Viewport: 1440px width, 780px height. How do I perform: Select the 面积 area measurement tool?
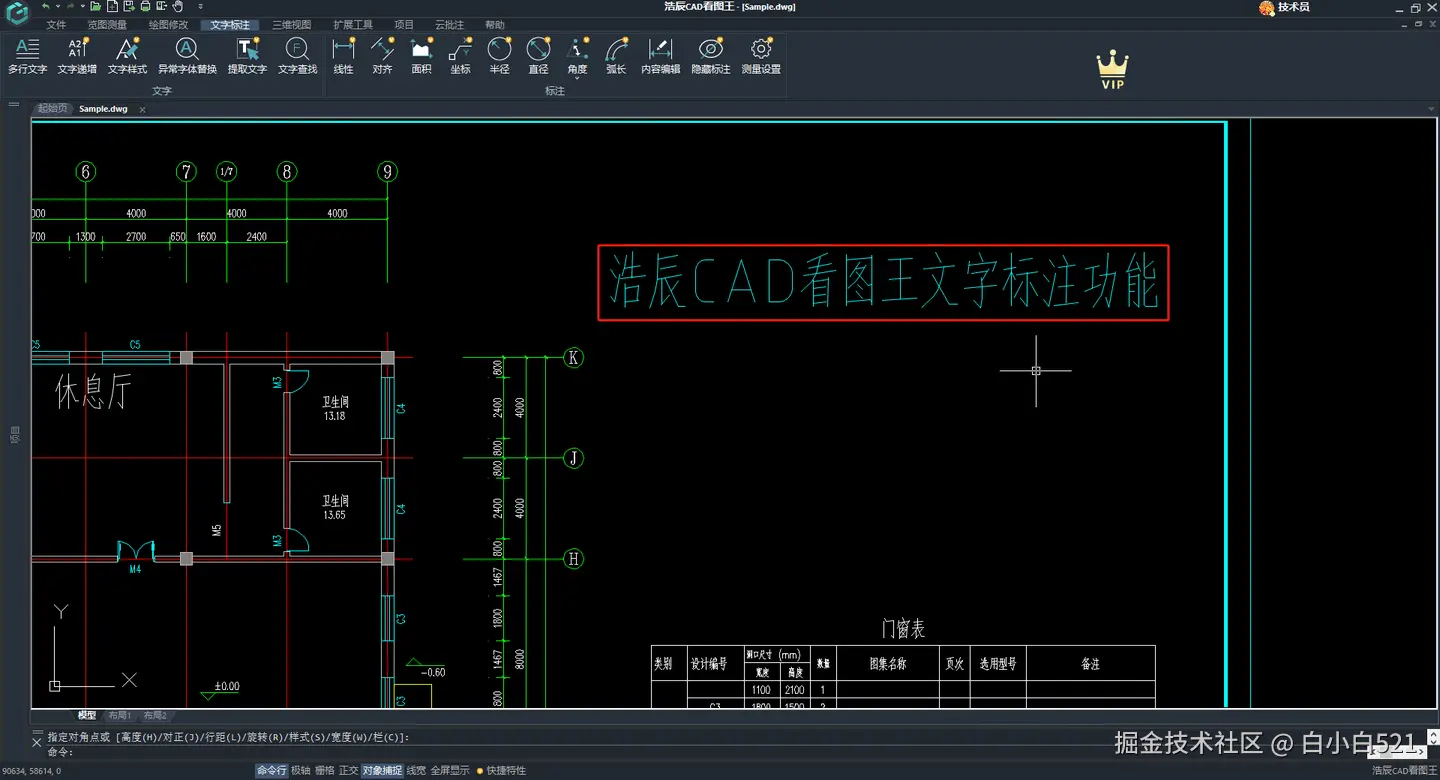click(x=421, y=56)
